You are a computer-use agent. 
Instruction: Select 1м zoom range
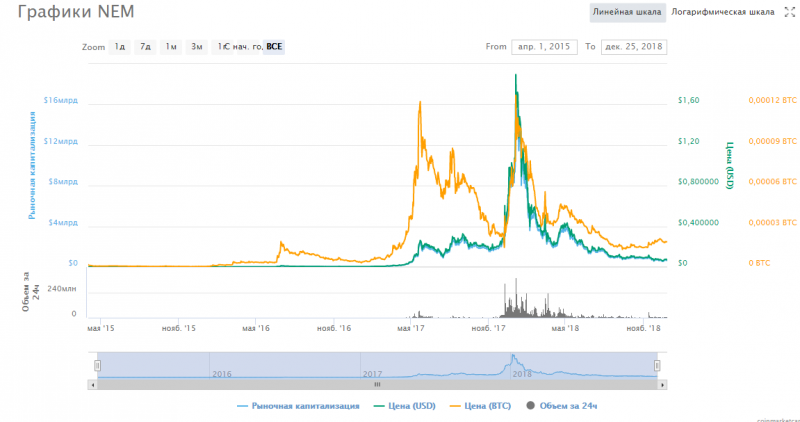pos(171,47)
